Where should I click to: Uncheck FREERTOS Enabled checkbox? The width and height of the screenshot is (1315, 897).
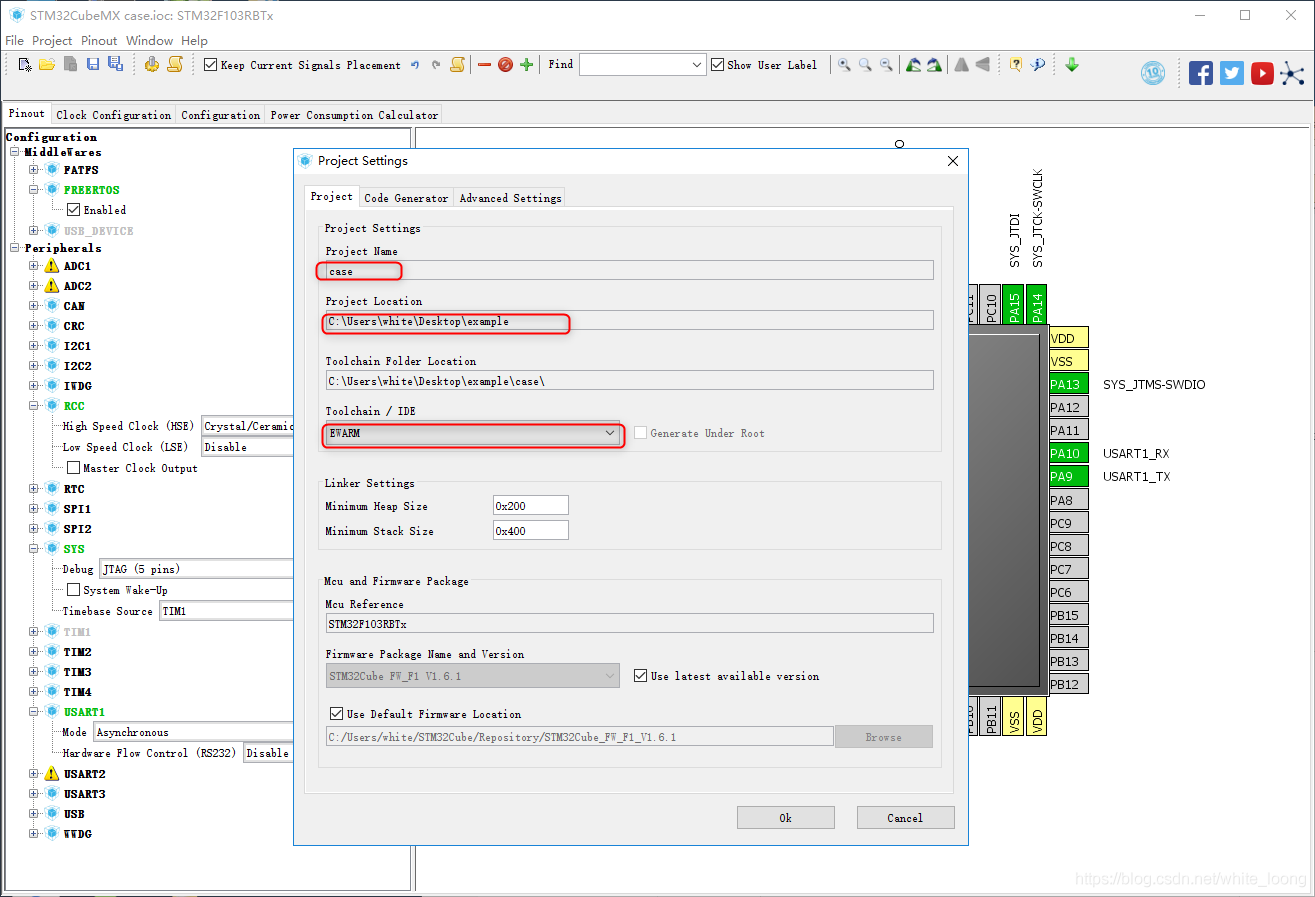click(74, 210)
